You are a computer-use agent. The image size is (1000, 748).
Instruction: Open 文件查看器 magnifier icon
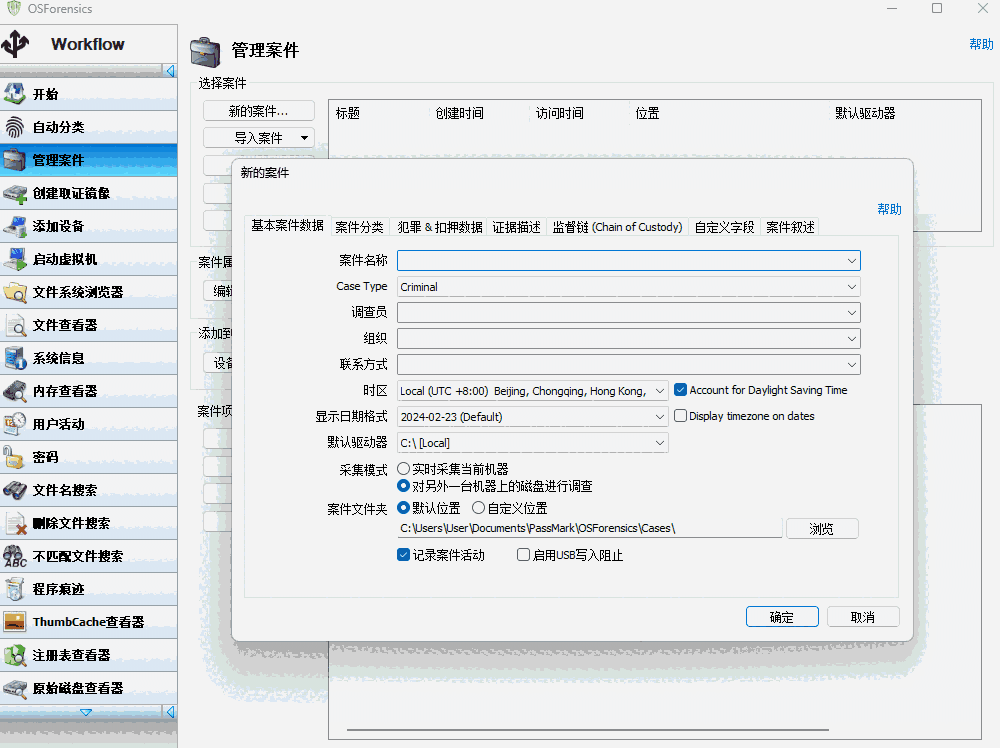pyautogui.click(x=15, y=325)
